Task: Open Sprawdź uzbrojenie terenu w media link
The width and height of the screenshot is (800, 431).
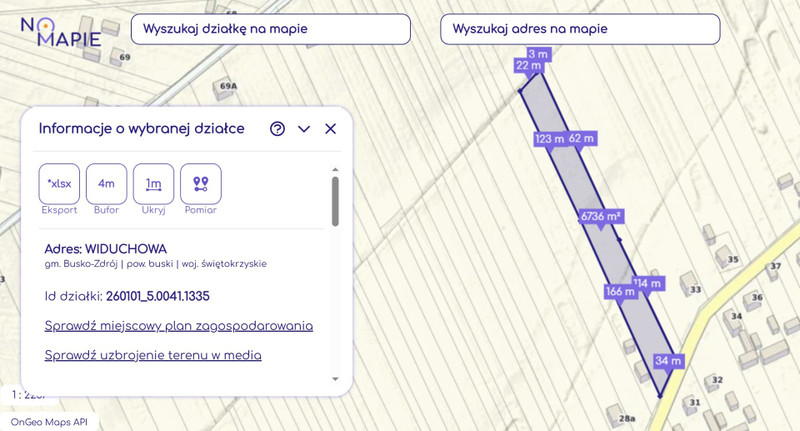Action: 153,355
